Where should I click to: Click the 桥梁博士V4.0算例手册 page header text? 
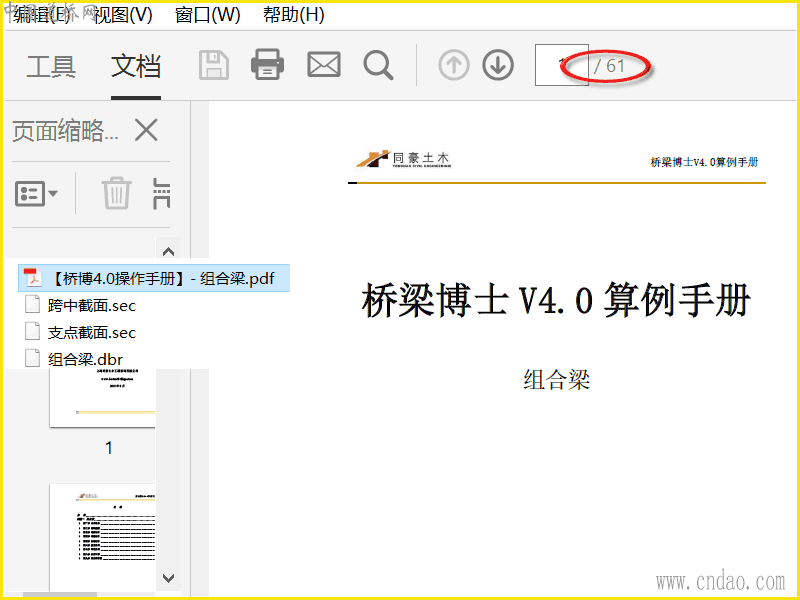[704, 162]
